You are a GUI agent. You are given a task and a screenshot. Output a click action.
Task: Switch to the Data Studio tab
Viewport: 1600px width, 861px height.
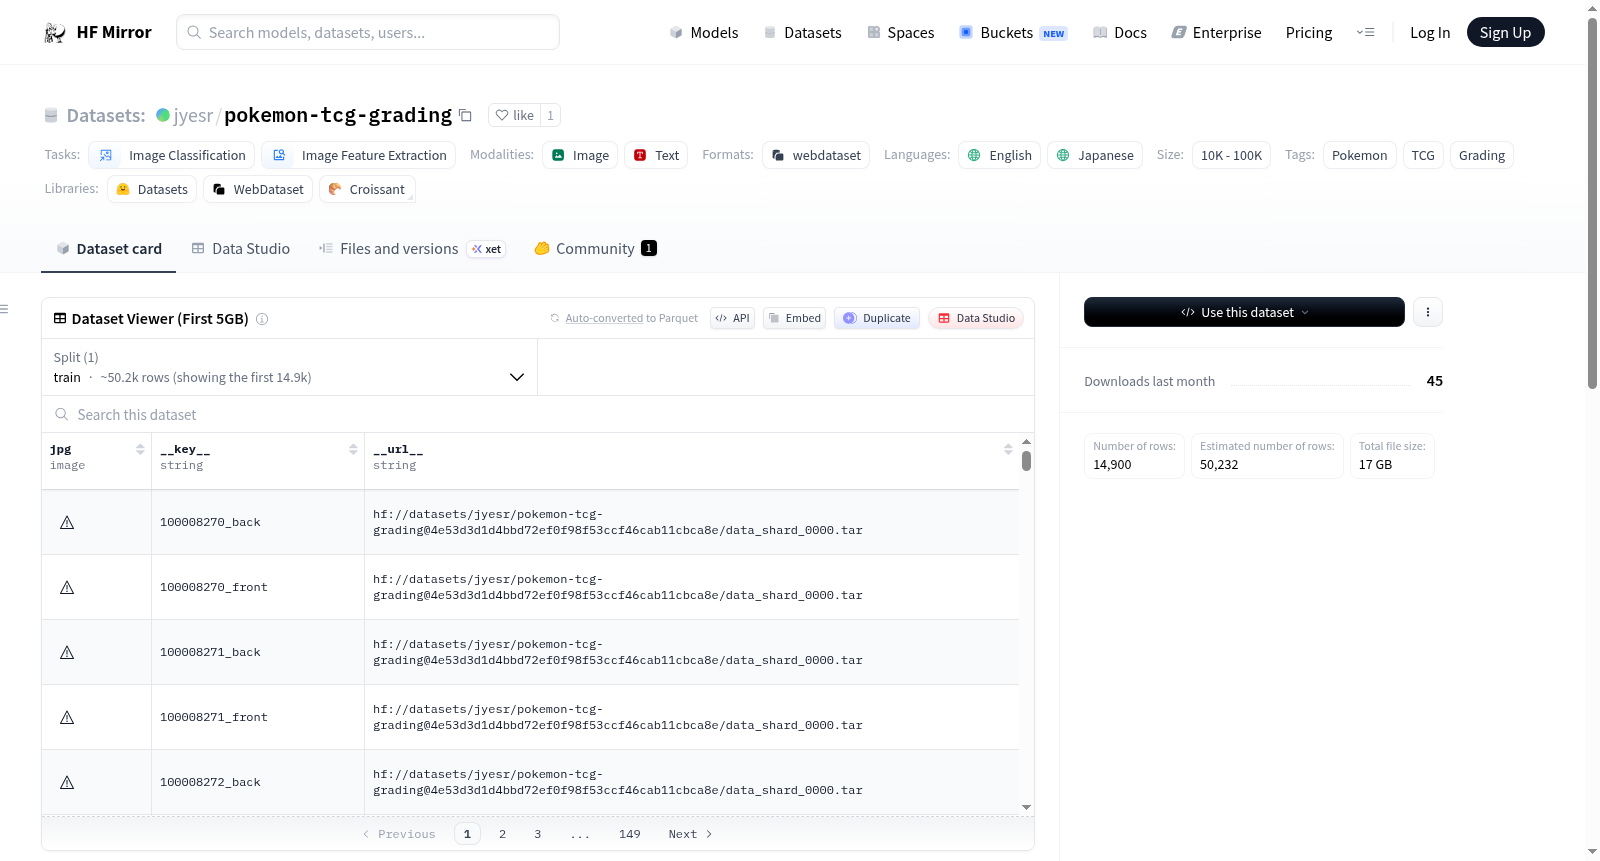tap(241, 249)
